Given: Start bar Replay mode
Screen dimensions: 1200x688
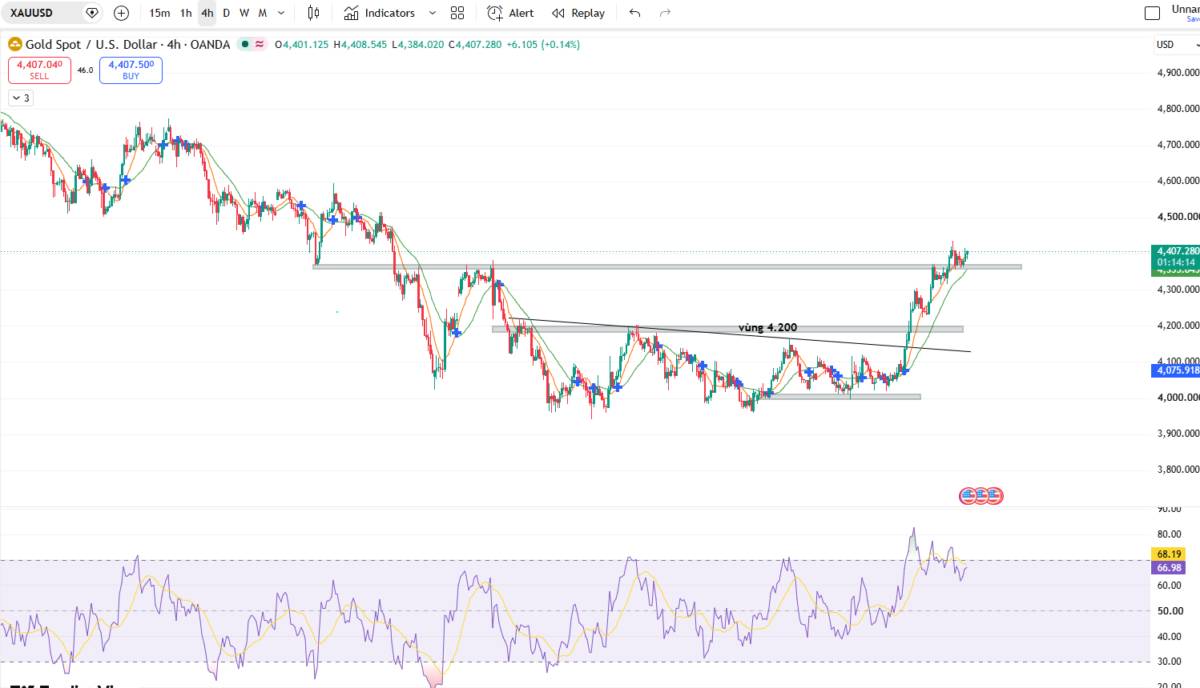Looking at the screenshot, I should 579,13.
